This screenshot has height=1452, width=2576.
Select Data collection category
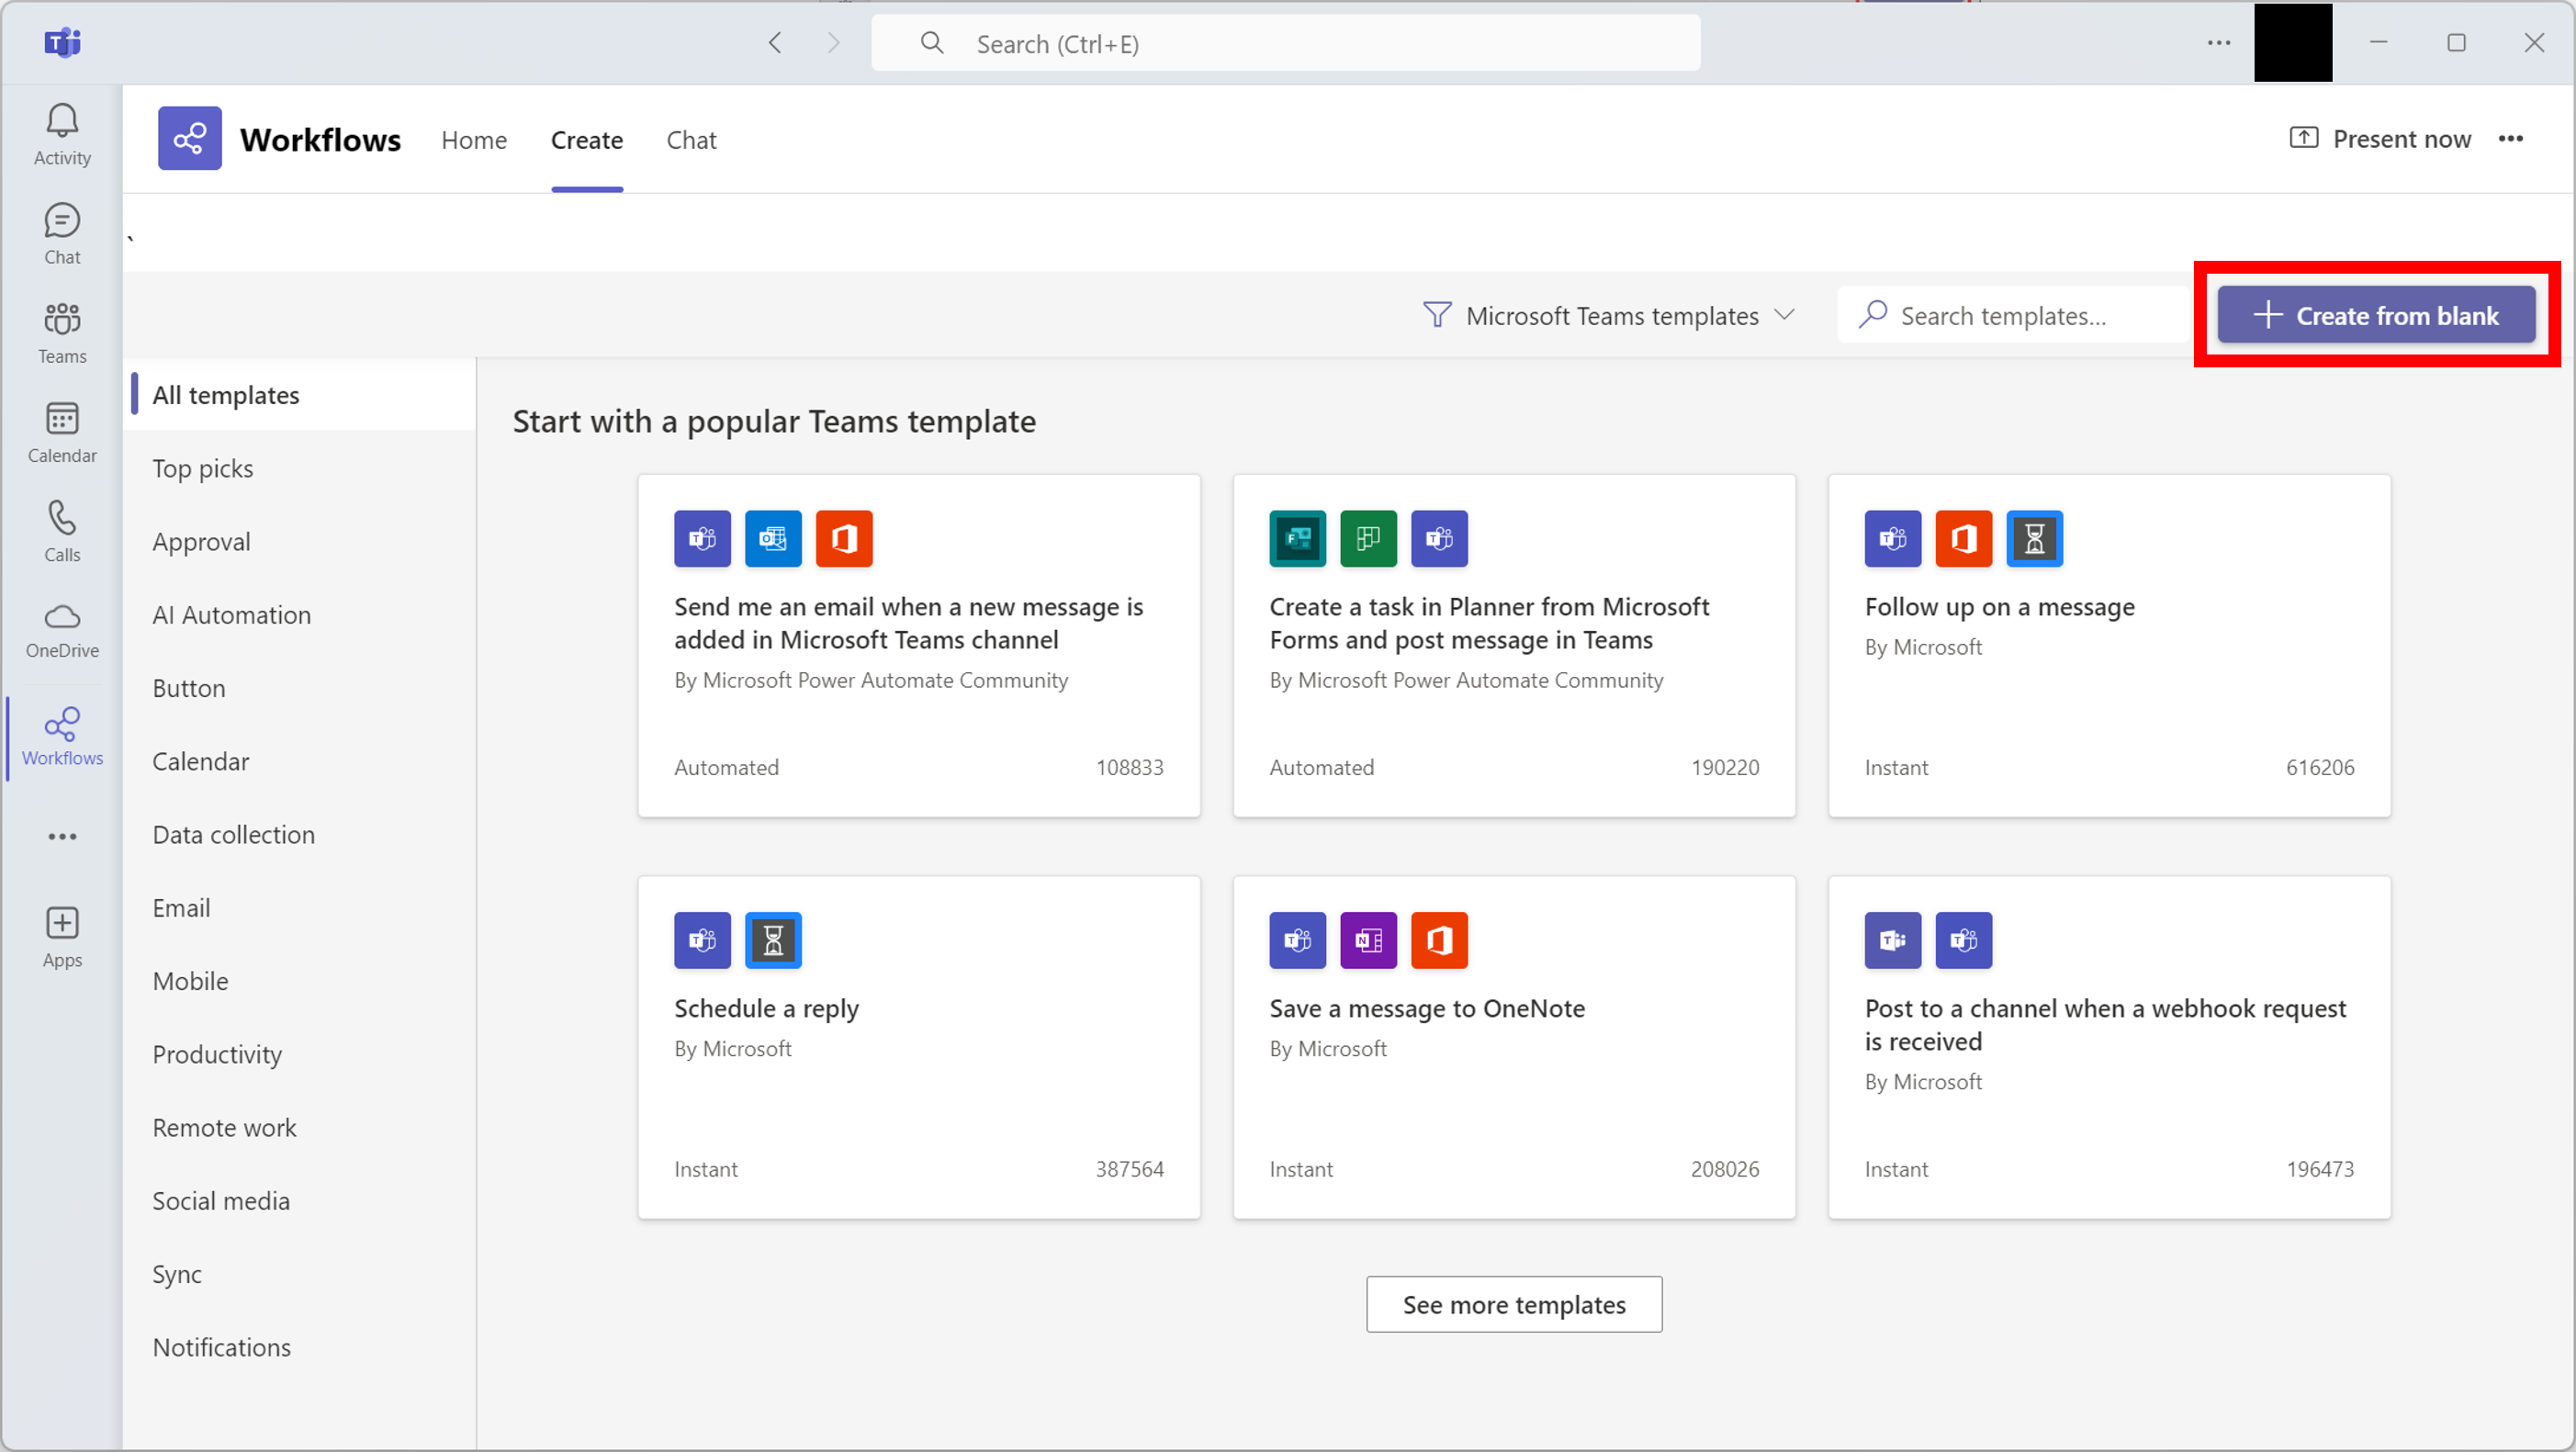point(299,834)
